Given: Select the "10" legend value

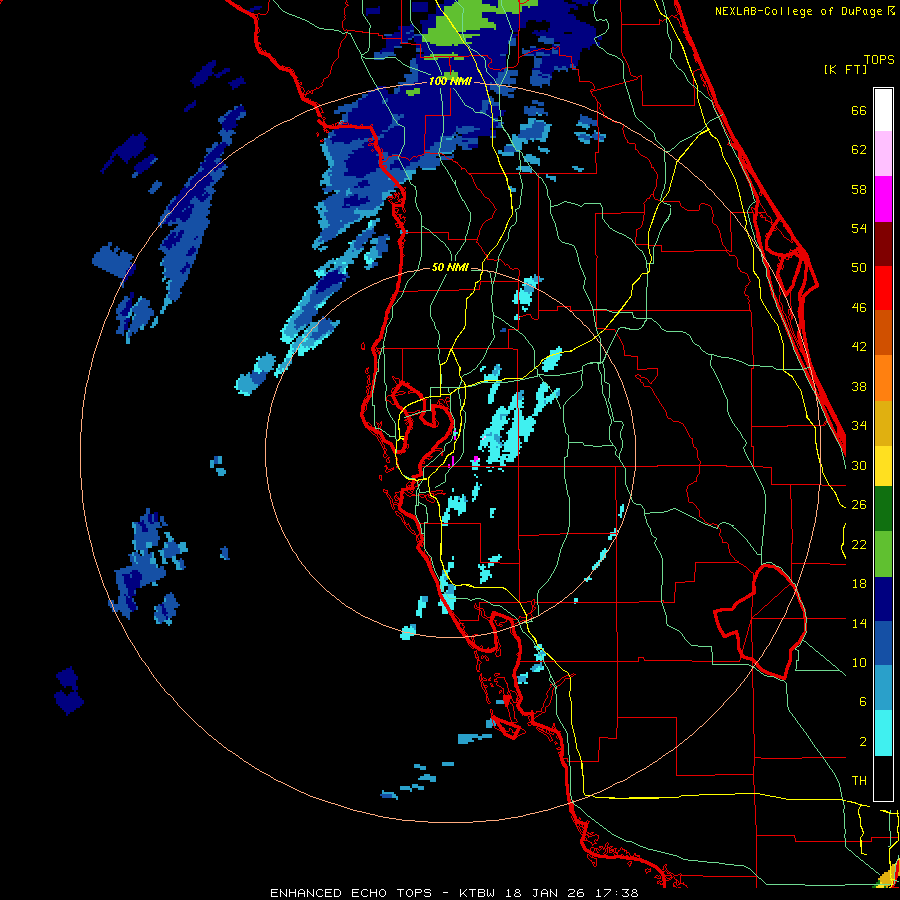Looking at the screenshot, I should [x=859, y=662].
